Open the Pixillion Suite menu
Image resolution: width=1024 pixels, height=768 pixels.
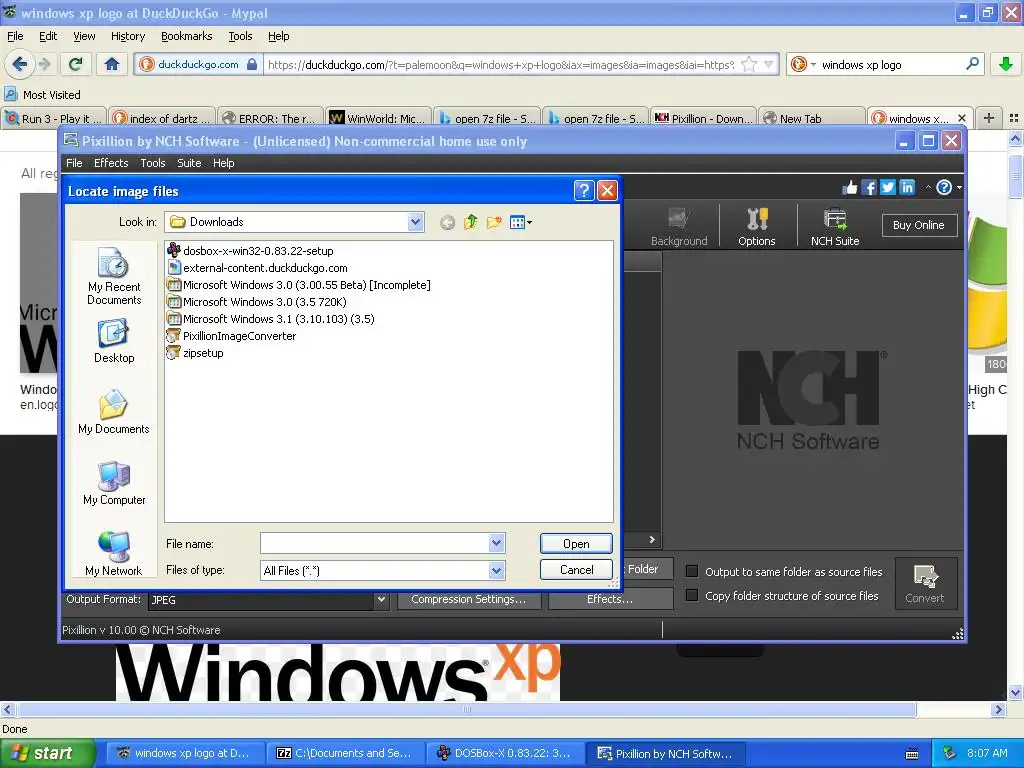click(x=189, y=163)
